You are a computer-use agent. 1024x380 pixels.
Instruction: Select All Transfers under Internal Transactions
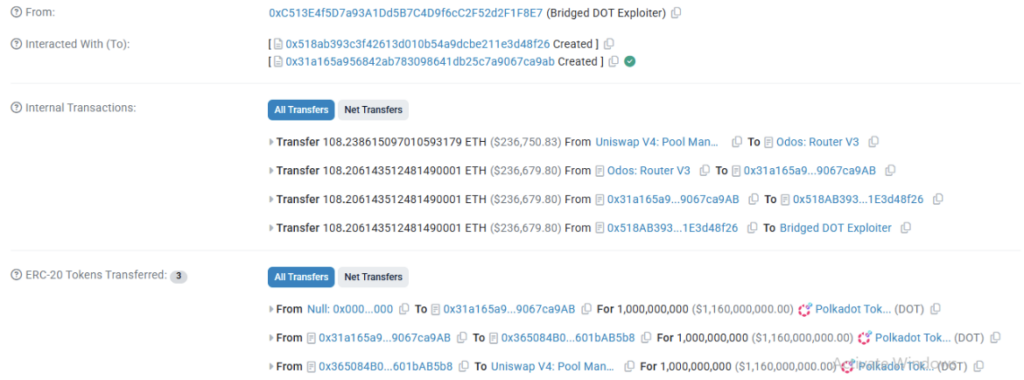tap(301, 110)
